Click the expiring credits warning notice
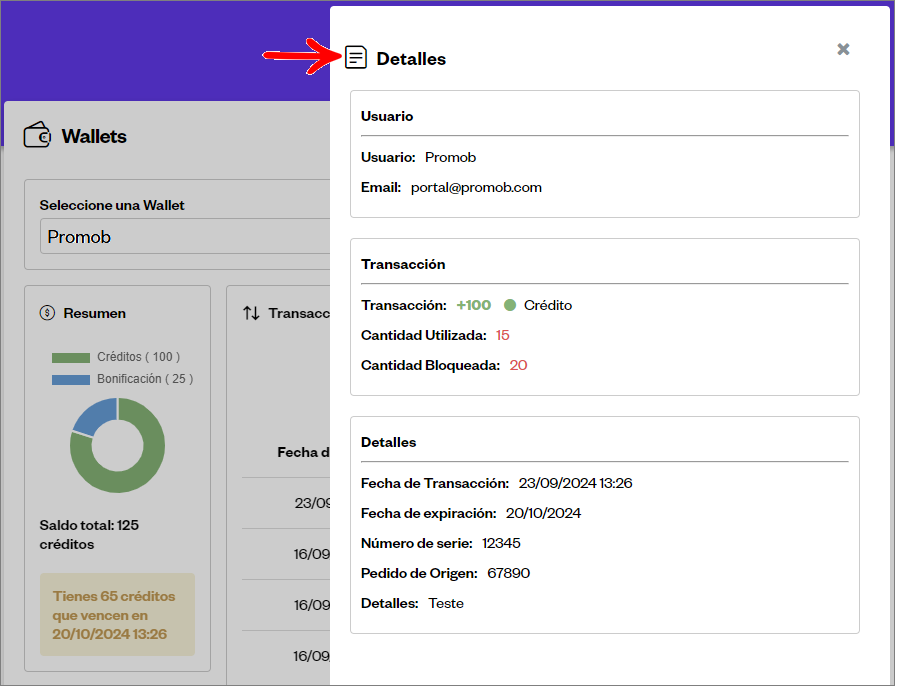Screen dimensions: 897x687 (117, 615)
